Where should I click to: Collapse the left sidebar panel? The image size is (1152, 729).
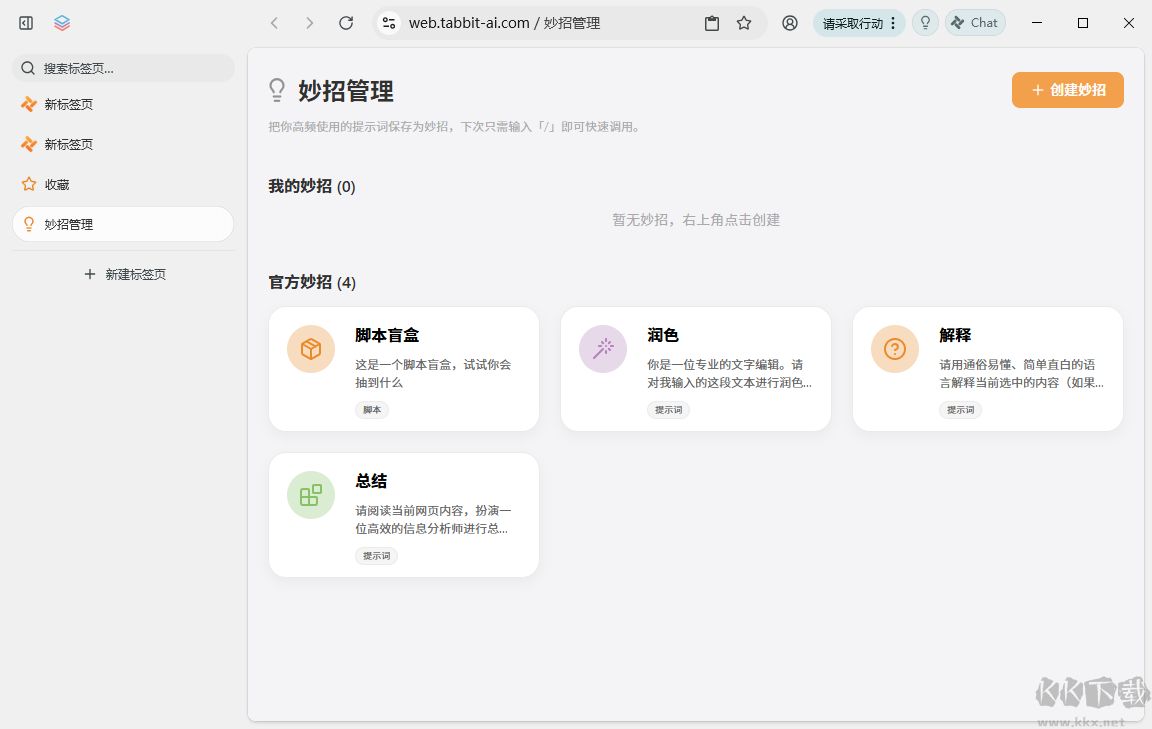click(x=24, y=22)
